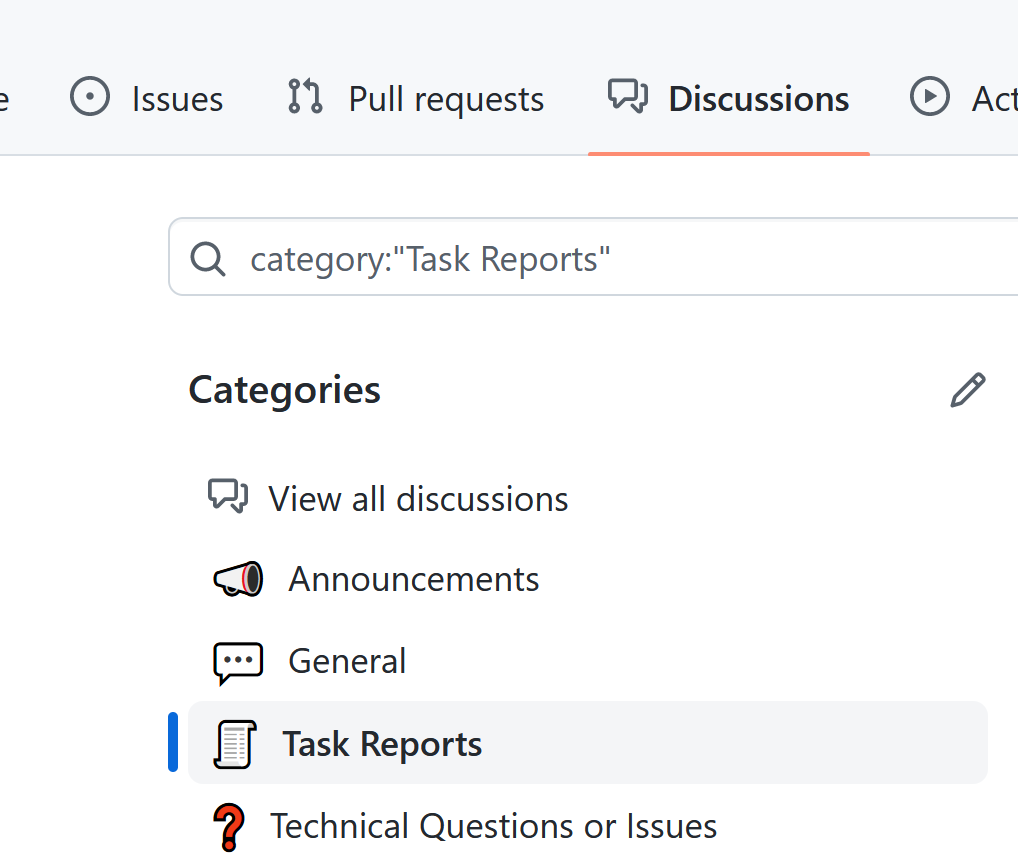This screenshot has height=862, width=1018.
Task: Open the Actions tab
Action: pos(963,99)
